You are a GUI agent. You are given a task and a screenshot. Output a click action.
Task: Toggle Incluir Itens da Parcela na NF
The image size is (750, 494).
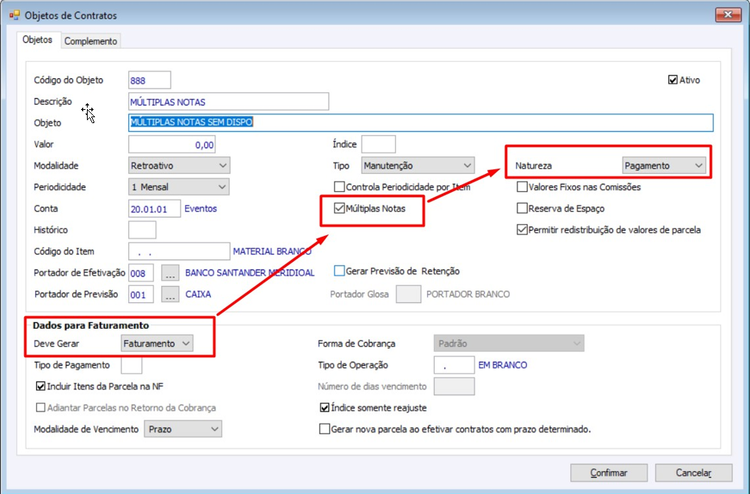coord(41,386)
